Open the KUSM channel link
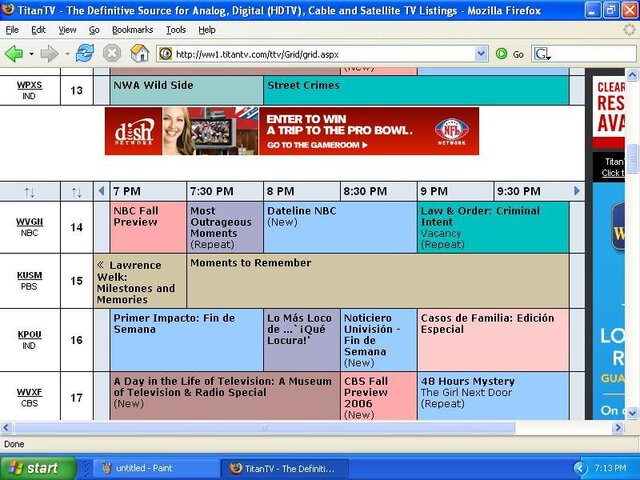640x480 pixels. (x=29, y=276)
